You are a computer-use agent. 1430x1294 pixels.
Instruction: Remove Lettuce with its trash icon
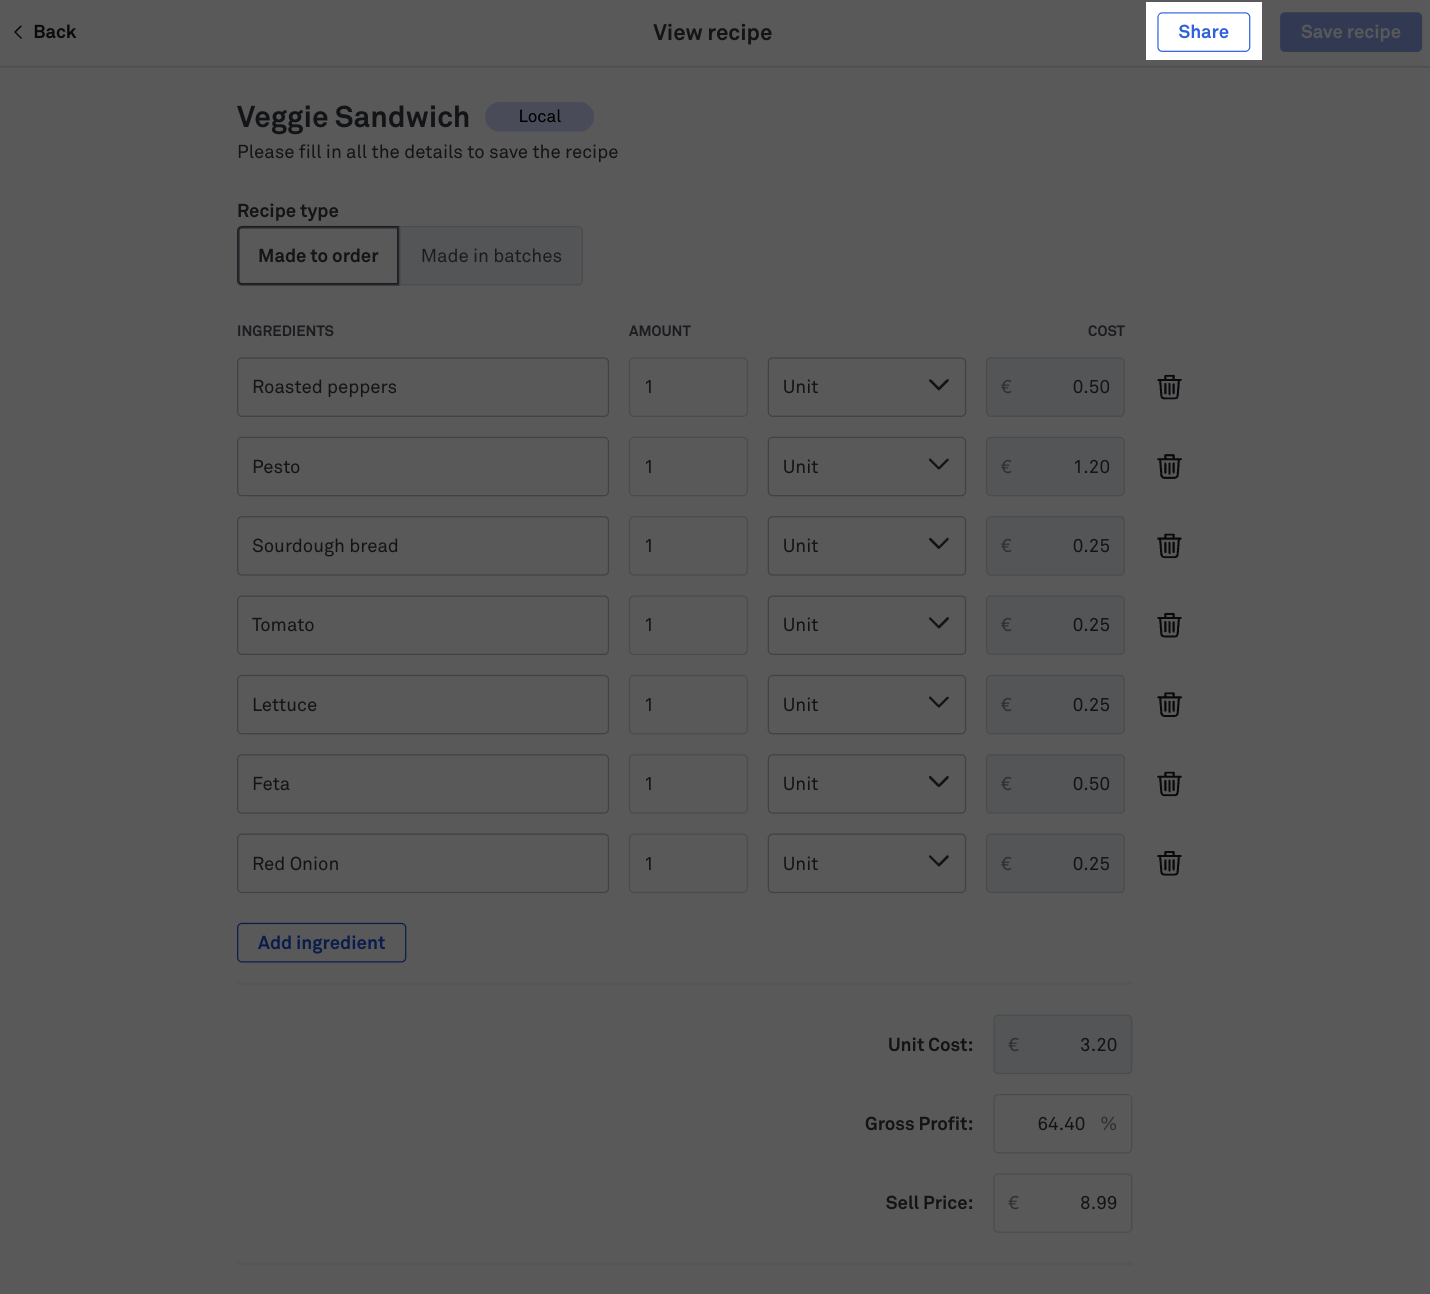(1169, 705)
